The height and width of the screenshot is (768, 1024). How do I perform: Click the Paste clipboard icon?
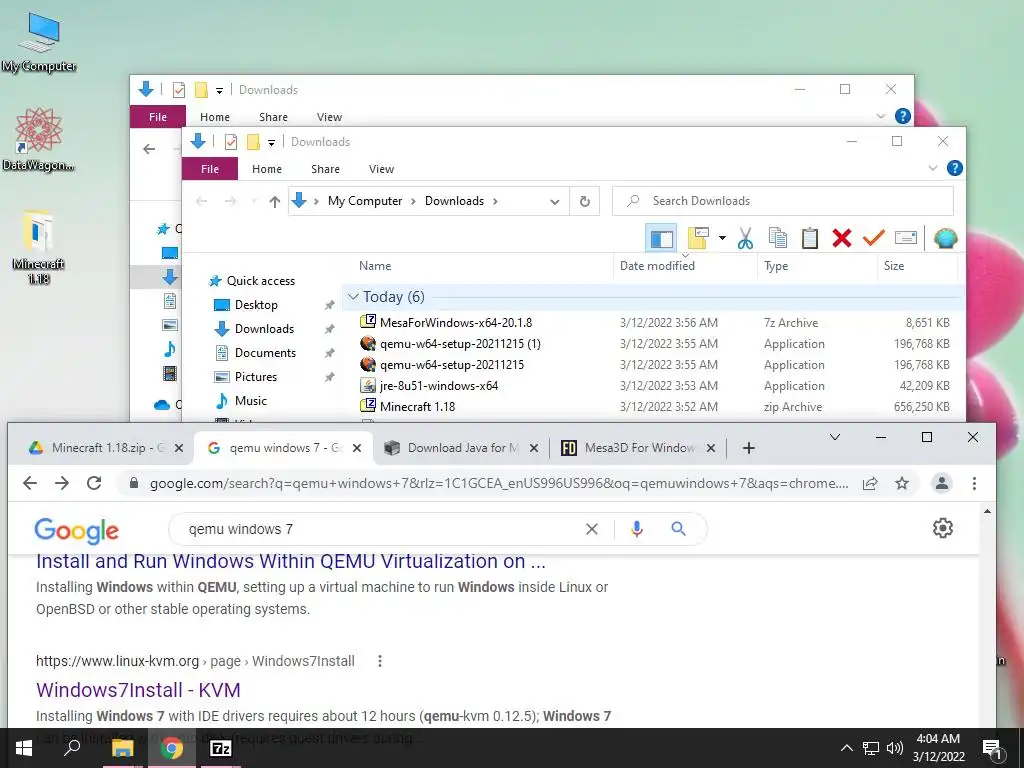[810, 238]
